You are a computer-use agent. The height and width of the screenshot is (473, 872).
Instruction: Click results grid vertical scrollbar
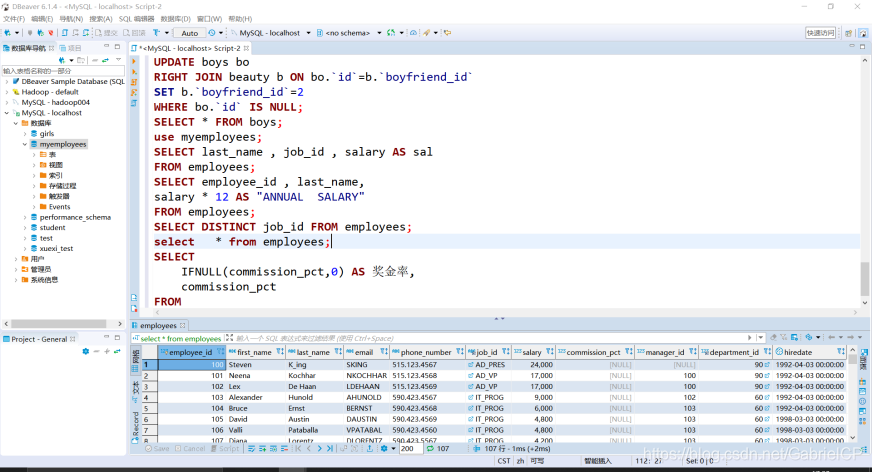tap(853, 359)
